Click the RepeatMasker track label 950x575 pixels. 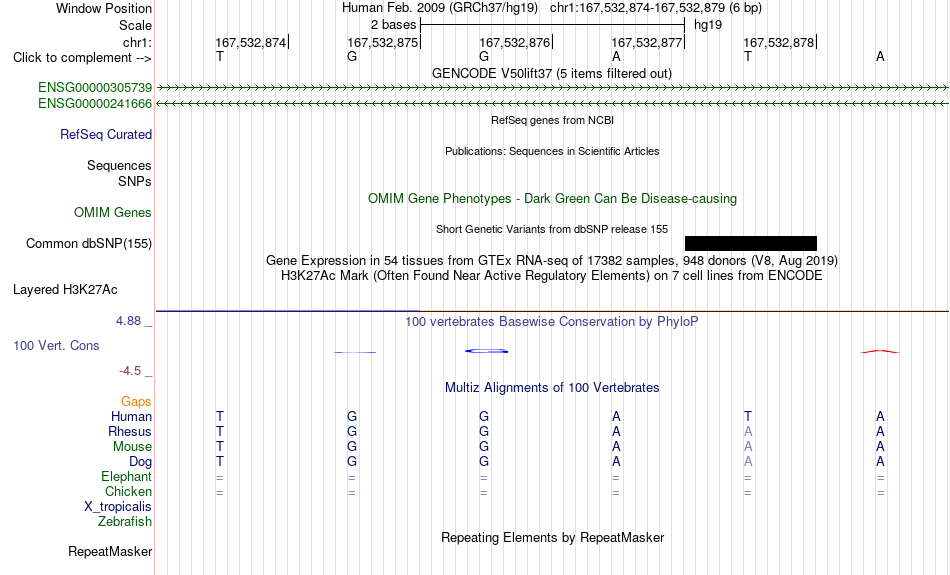pyautogui.click(x=110, y=551)
